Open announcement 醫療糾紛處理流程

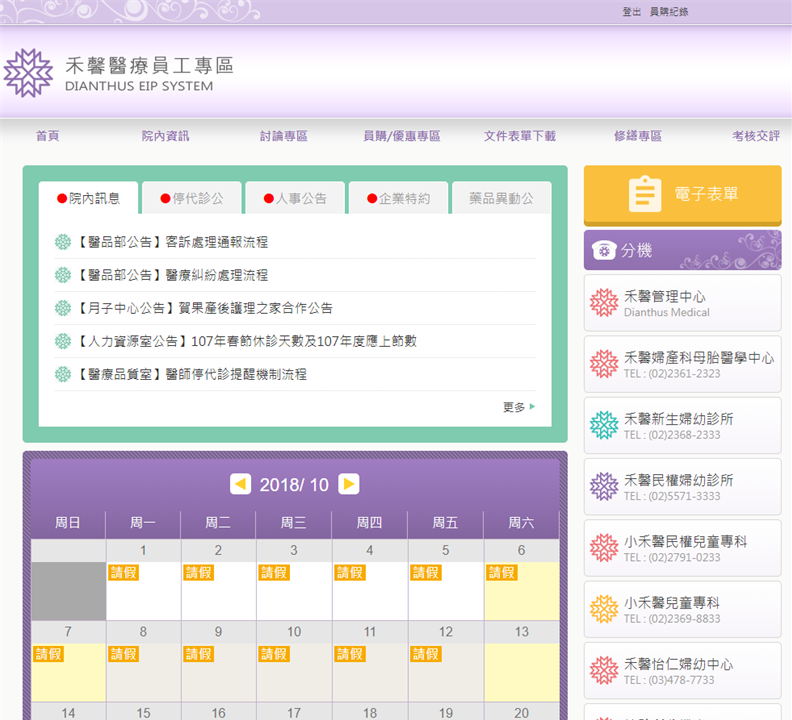tap(172, 275)
